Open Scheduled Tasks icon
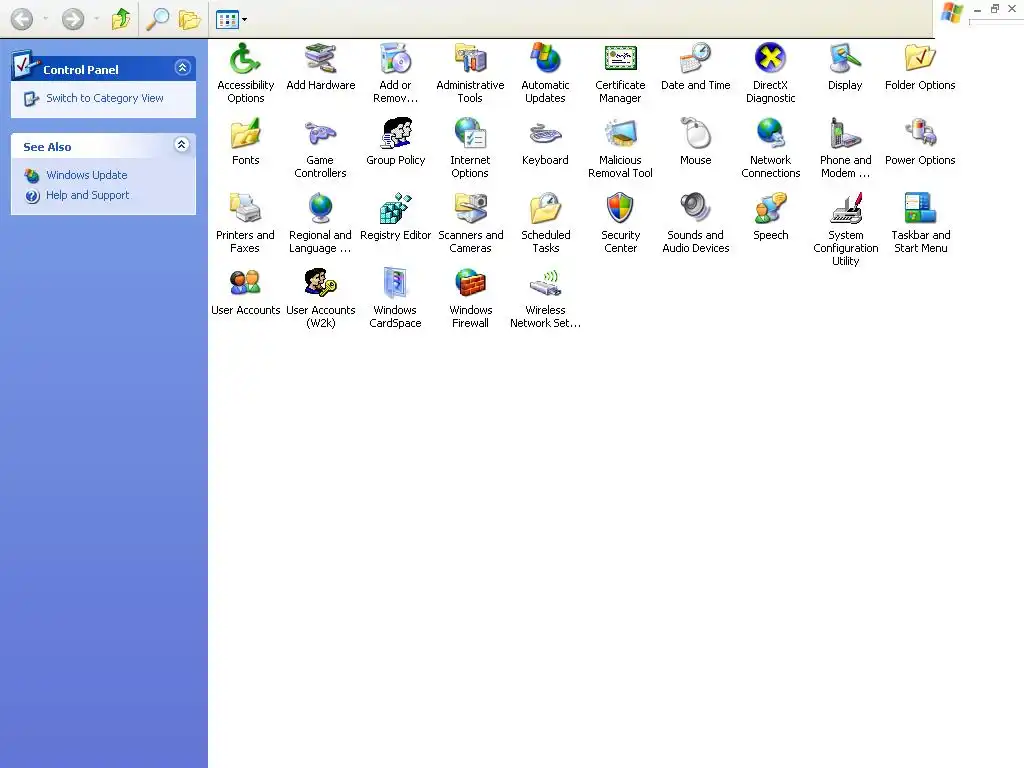 (x=545, y=209)
